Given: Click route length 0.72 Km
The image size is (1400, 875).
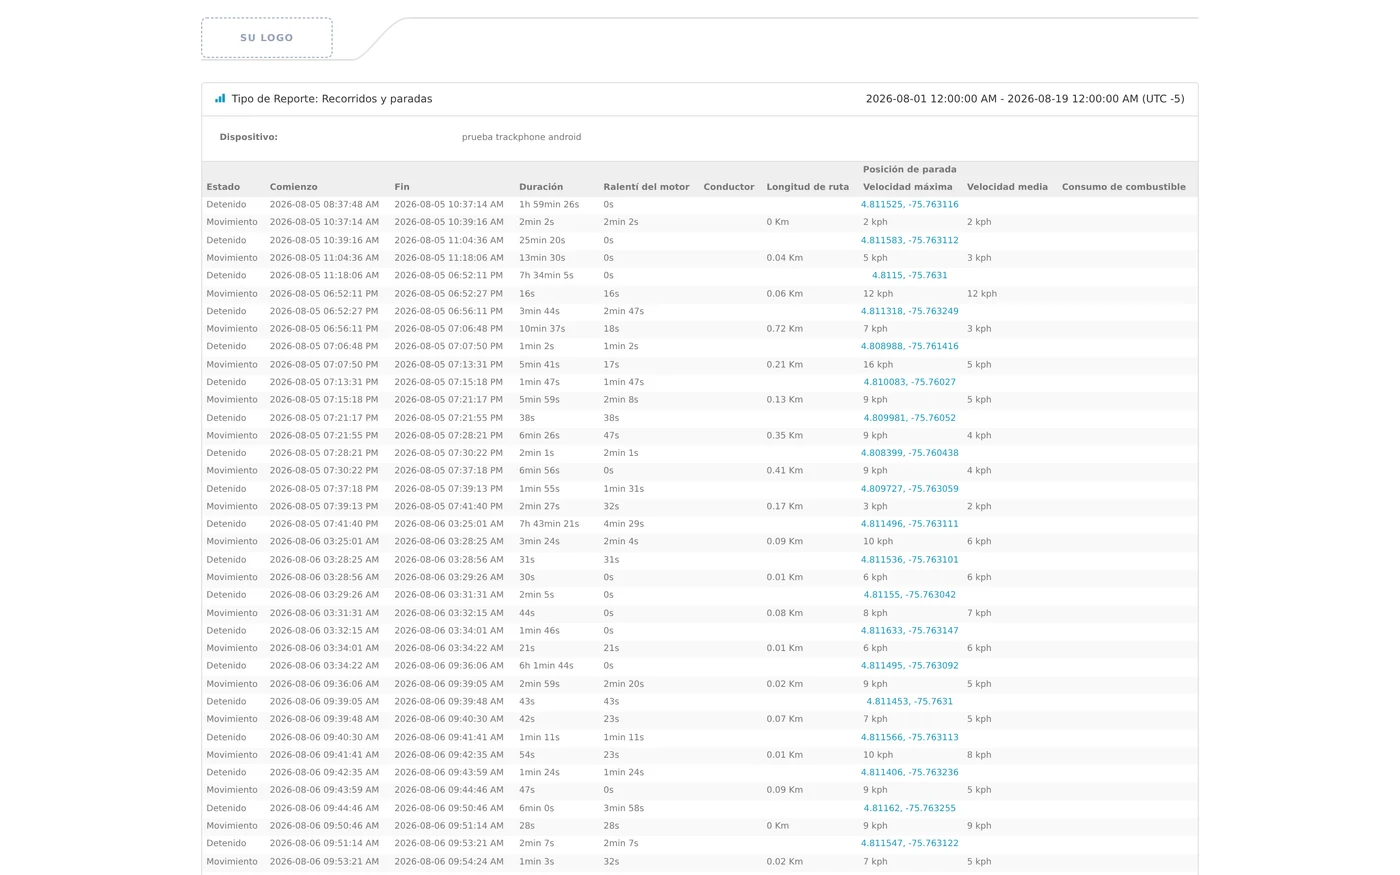Looking at the screenshot, I should (785, 329).
